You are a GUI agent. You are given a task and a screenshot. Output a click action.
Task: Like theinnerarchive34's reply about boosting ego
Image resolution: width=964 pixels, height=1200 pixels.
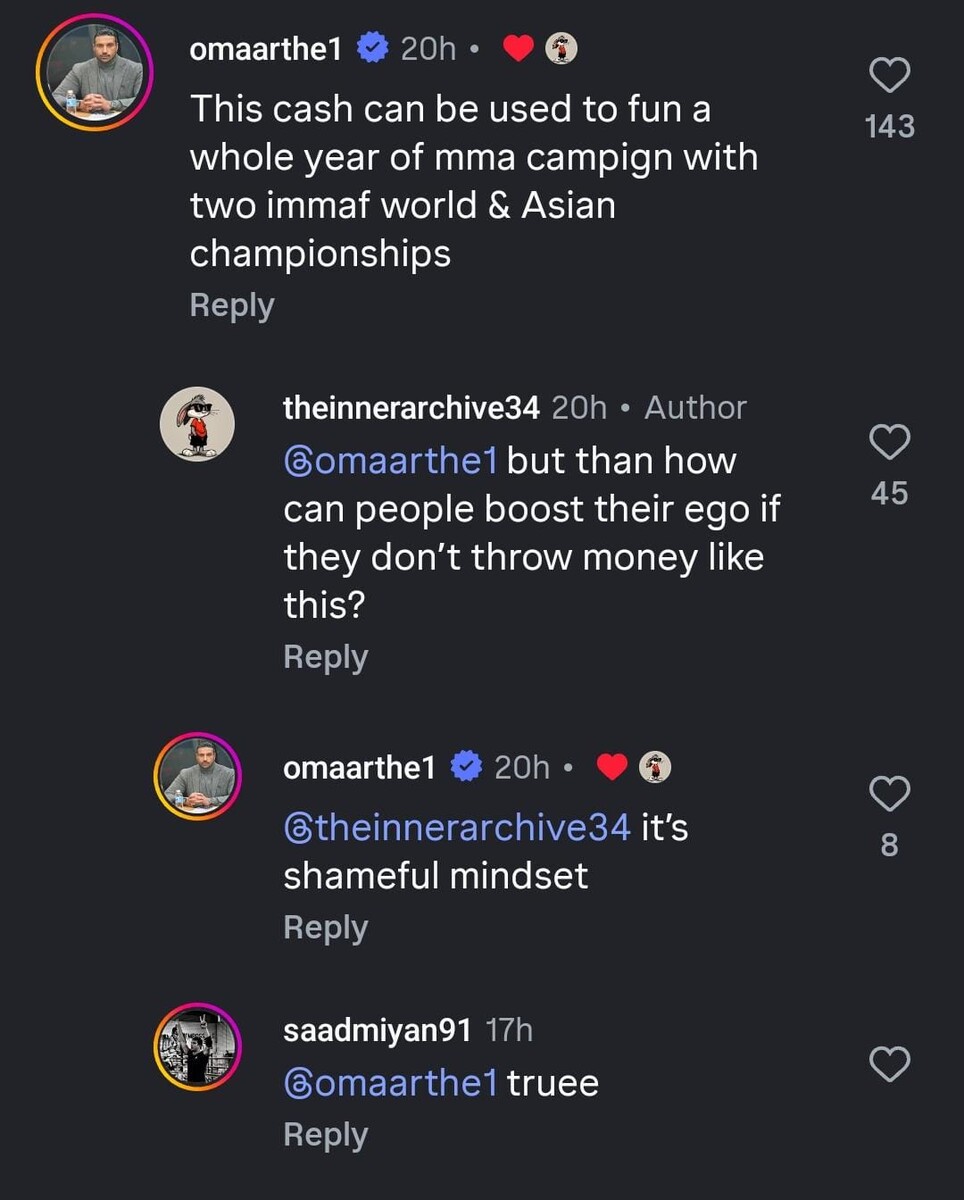tap(889, 443)
